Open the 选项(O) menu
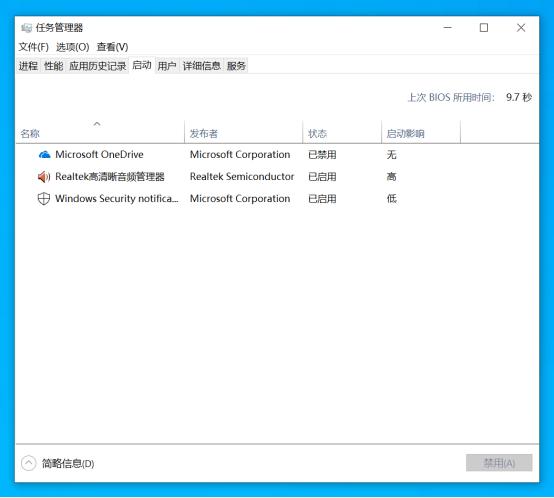Screen dimensions: 554x498 pos(72,47)
